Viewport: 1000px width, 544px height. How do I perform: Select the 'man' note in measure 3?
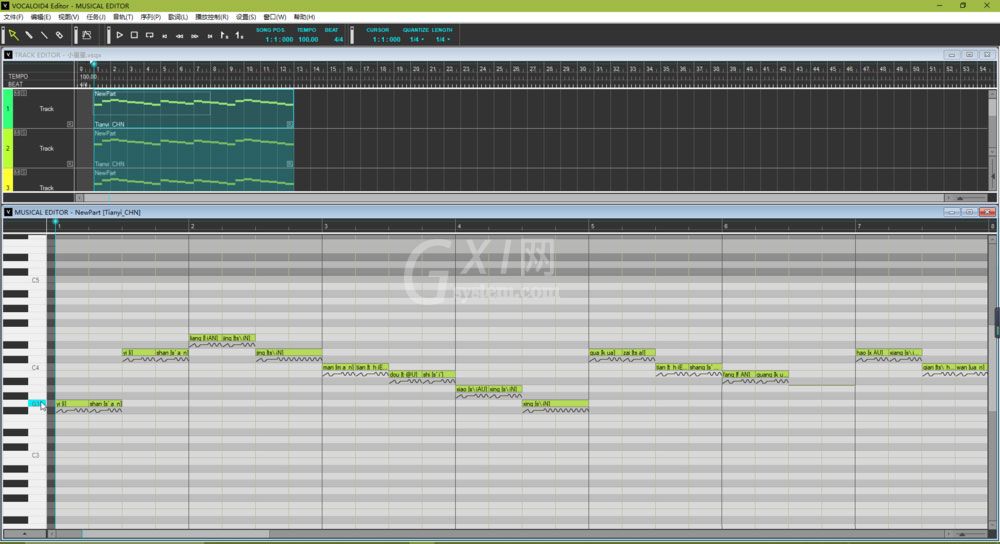(339, 367)
